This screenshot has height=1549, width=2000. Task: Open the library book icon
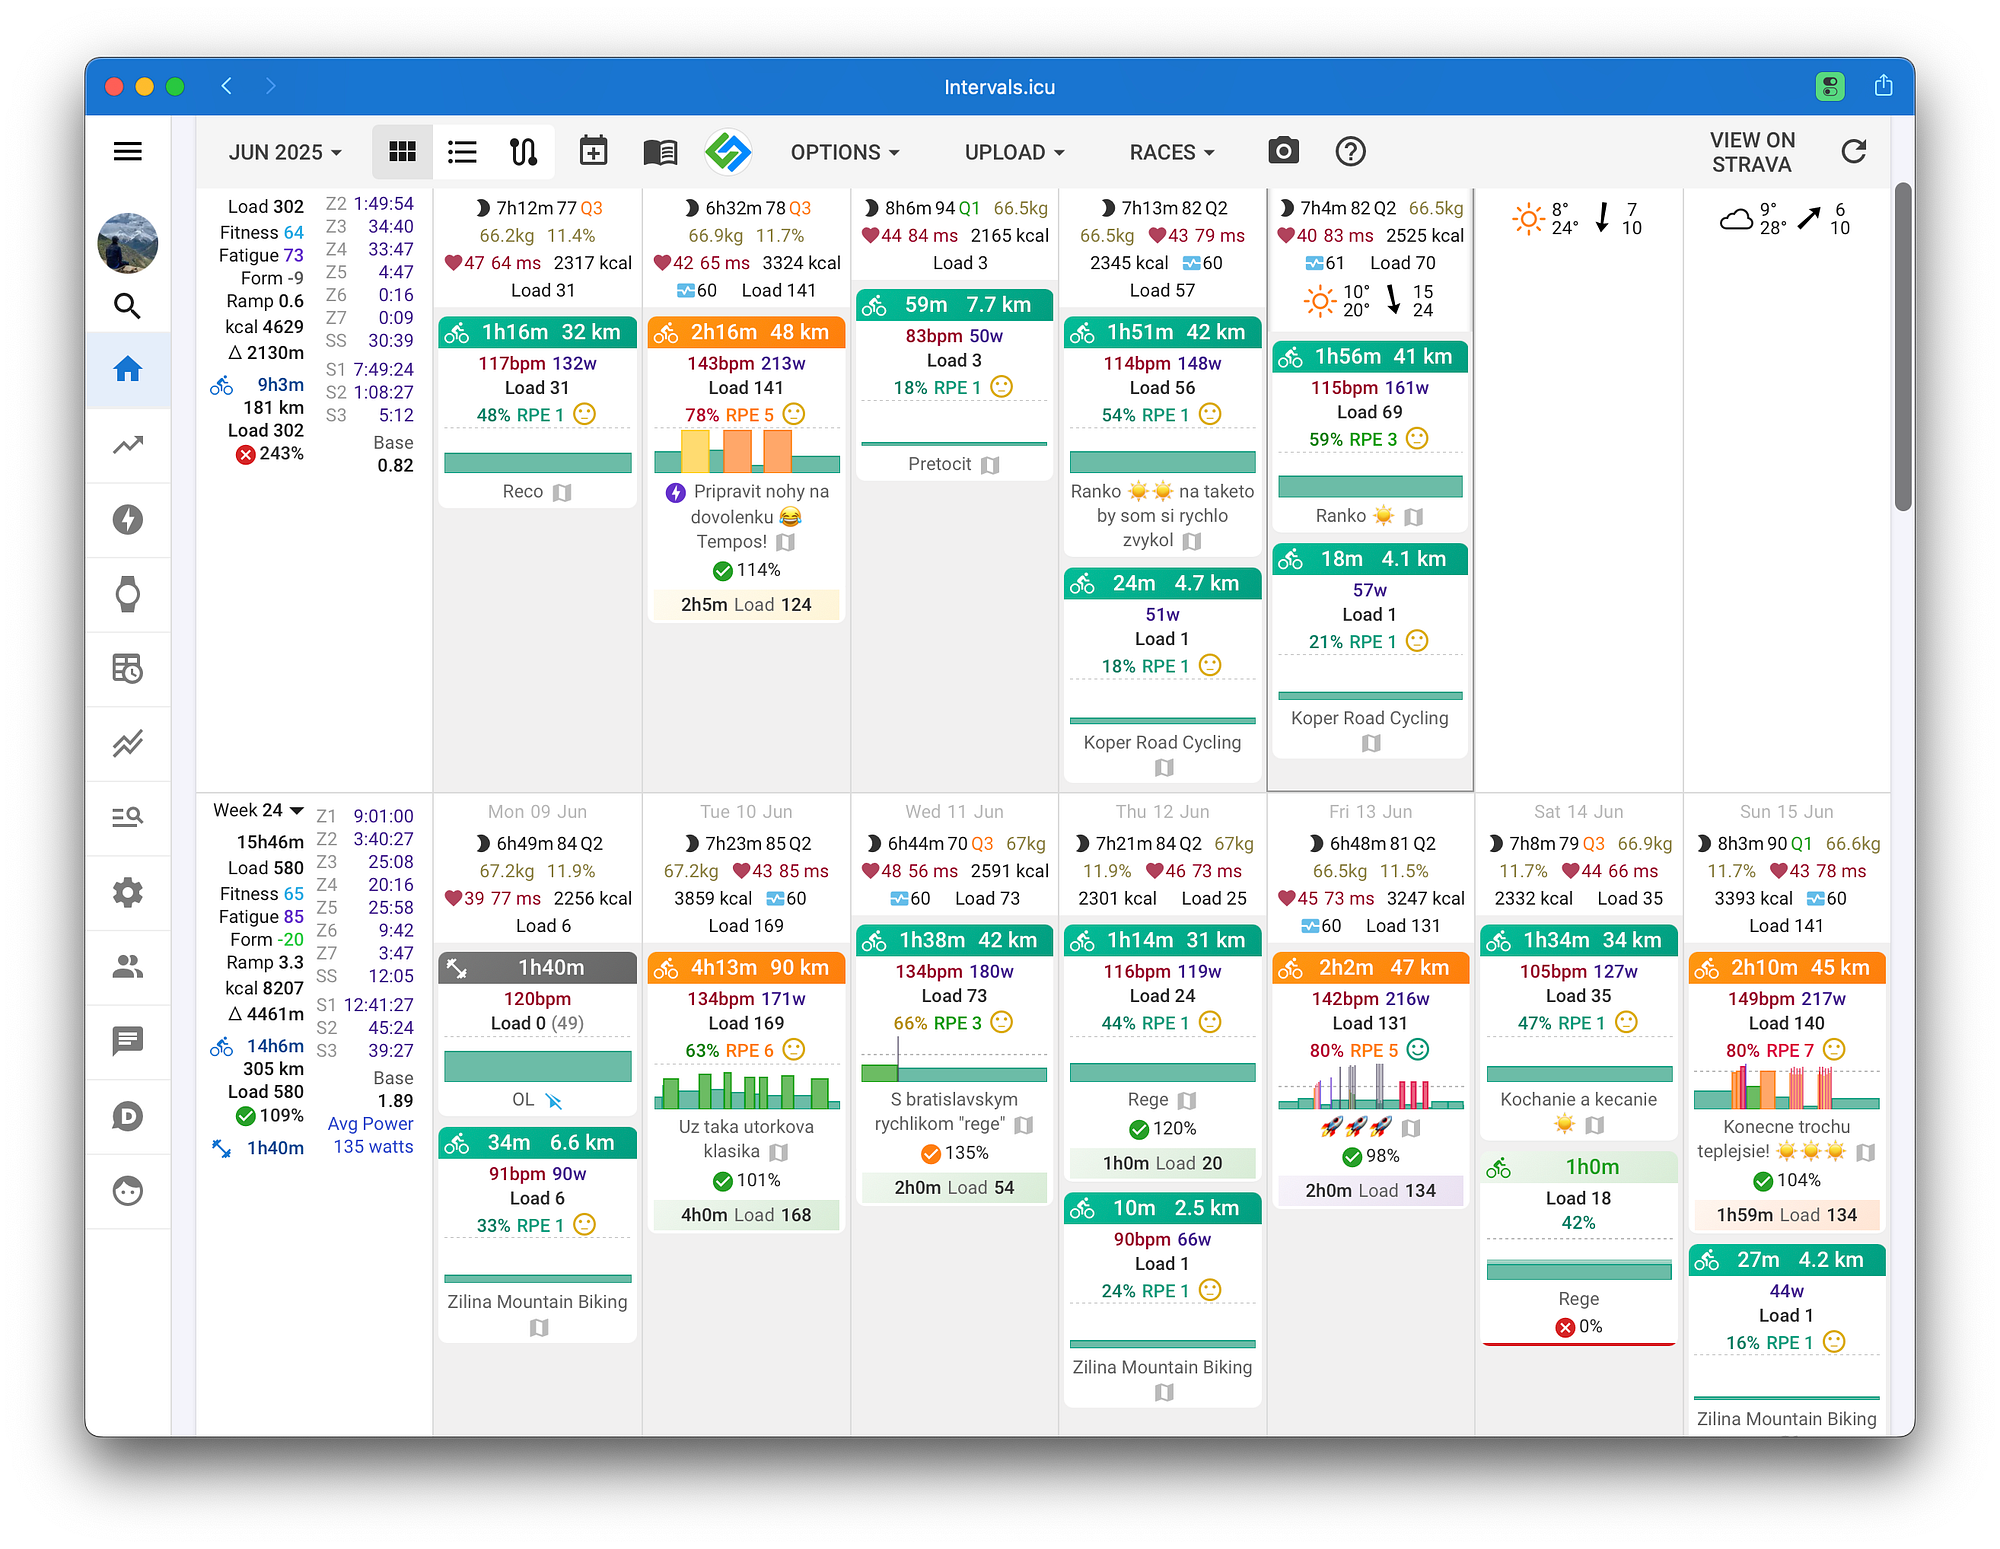(660, 152)
